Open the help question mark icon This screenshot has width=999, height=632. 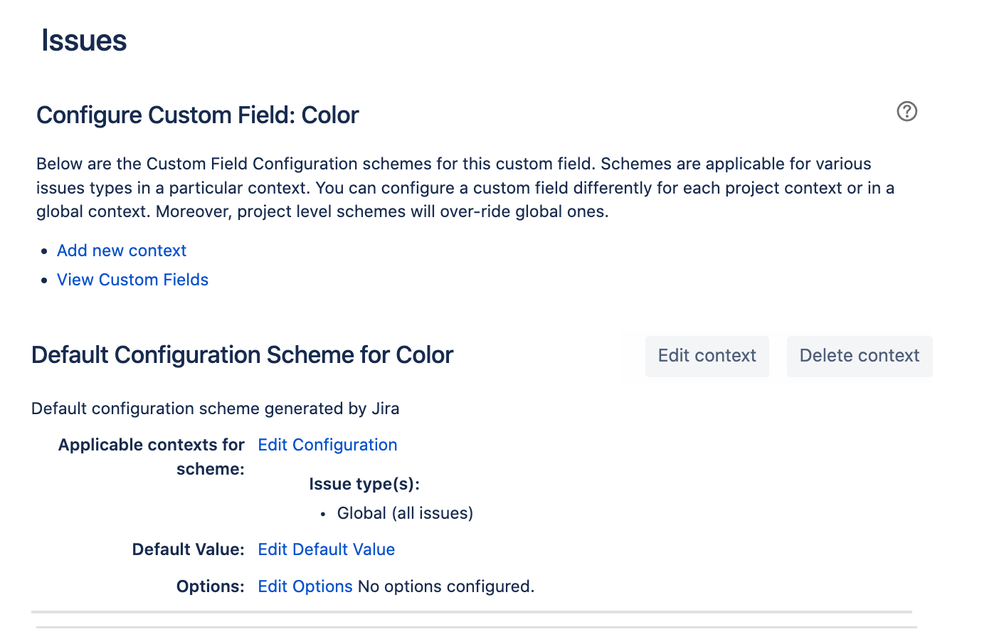[907, 111]
